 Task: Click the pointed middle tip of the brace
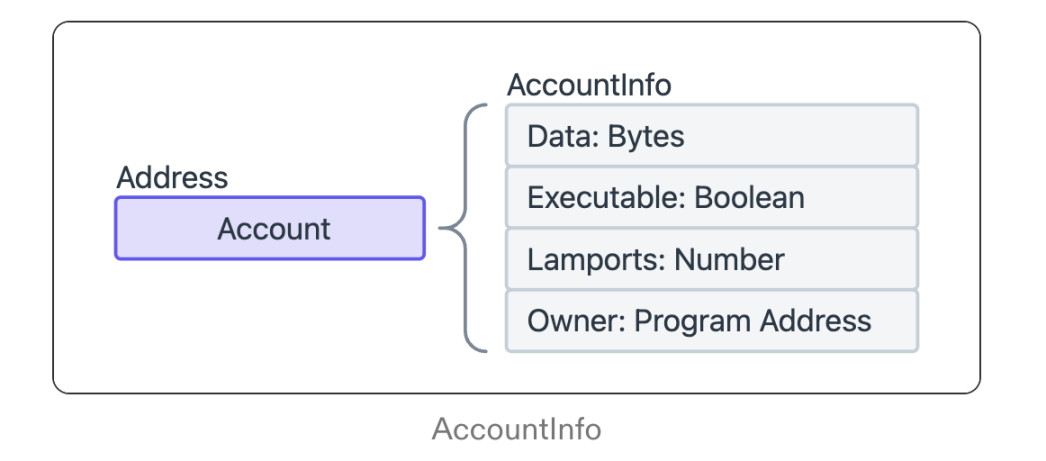(442, 229)
